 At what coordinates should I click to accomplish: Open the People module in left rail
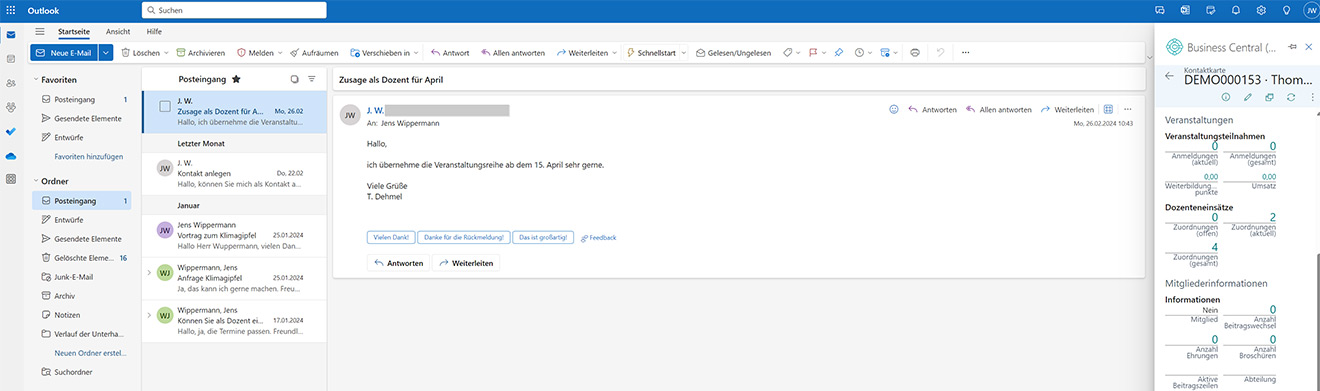point(11,83)
